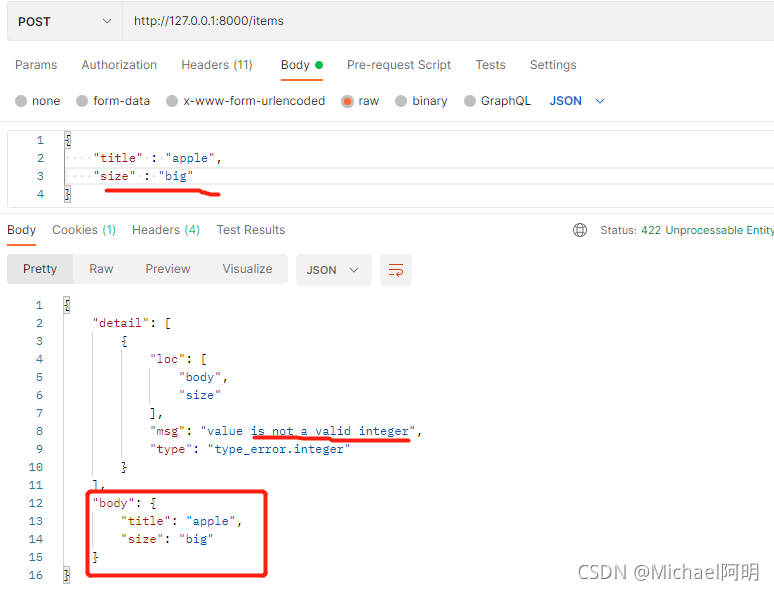Switch to the Authorization tab
Viewport: 774px width, 590px height.
(119, 65)
